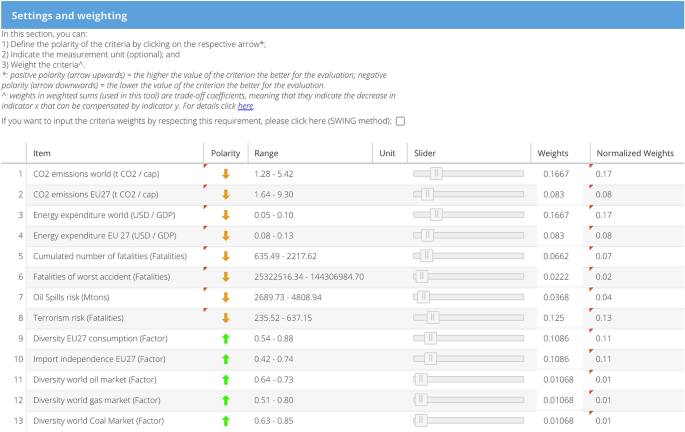This screenshot has height=432, width=685.
Task: Click Unit cell for Energy expenditure EU 27
Action: point(389,235)
